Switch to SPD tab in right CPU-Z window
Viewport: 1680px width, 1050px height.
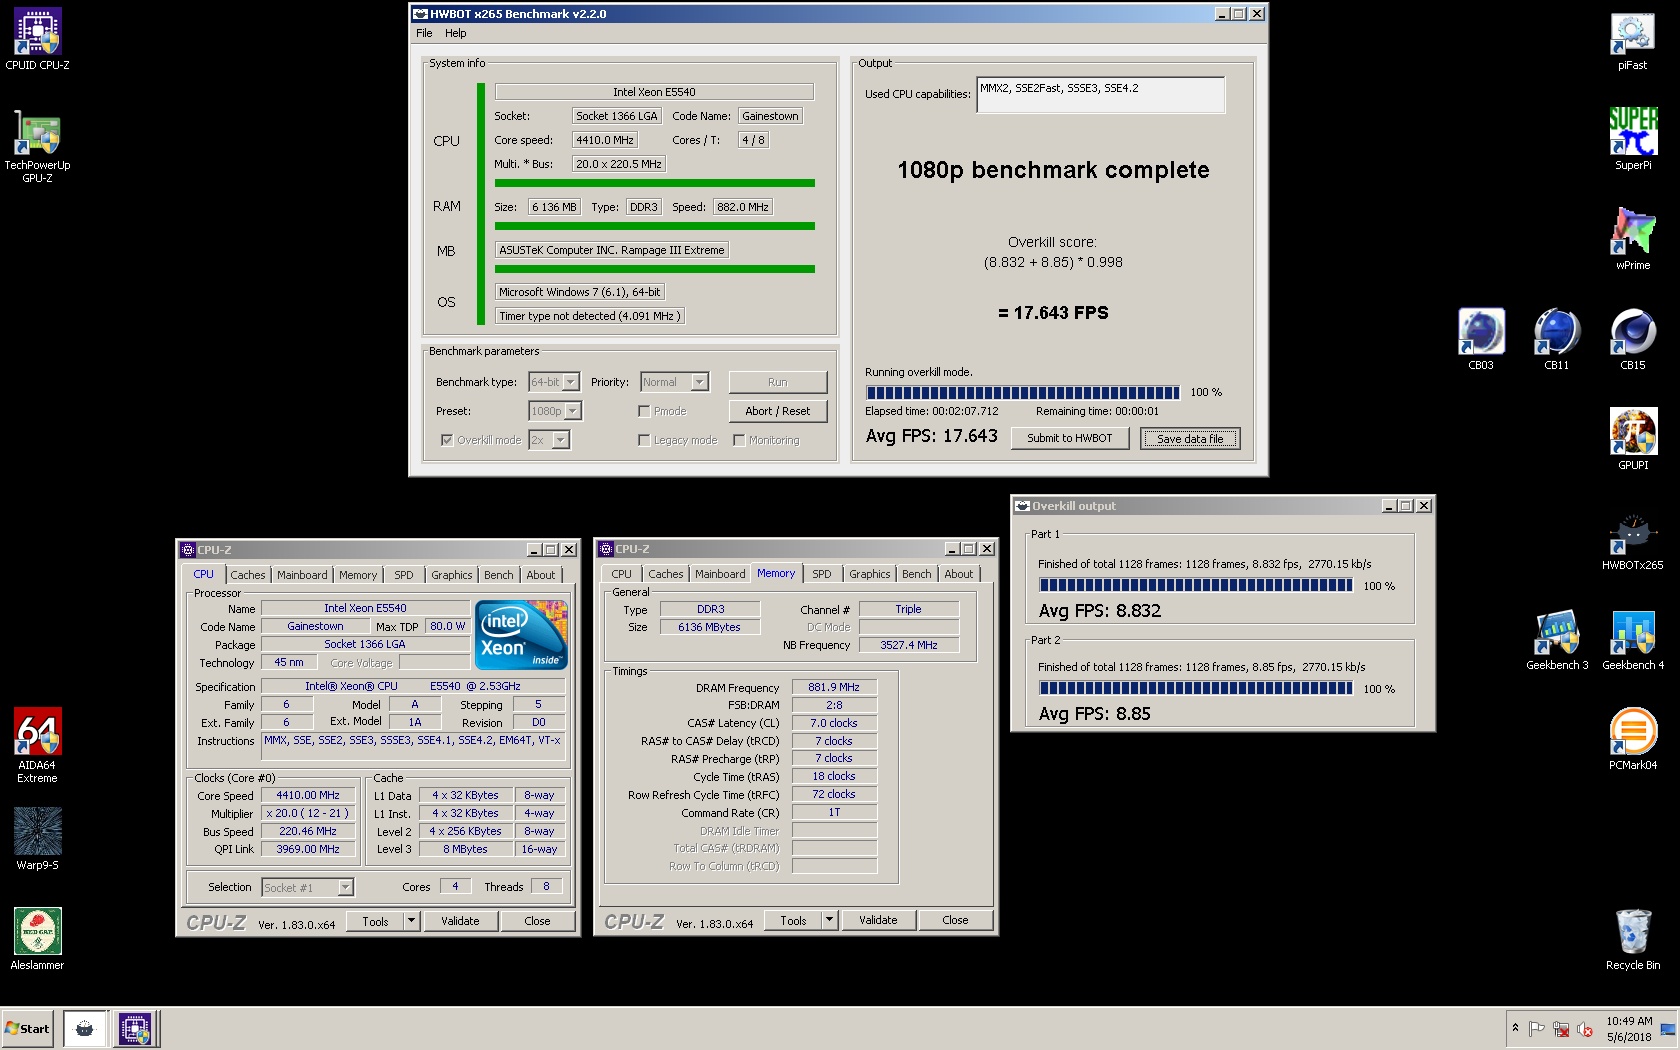[x=821, y=574]
